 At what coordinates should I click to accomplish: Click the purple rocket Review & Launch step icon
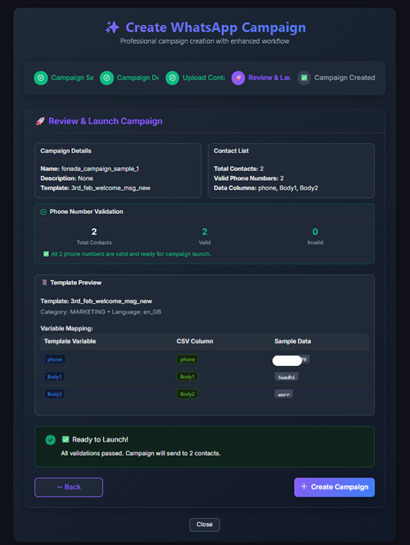pos(238,78)
